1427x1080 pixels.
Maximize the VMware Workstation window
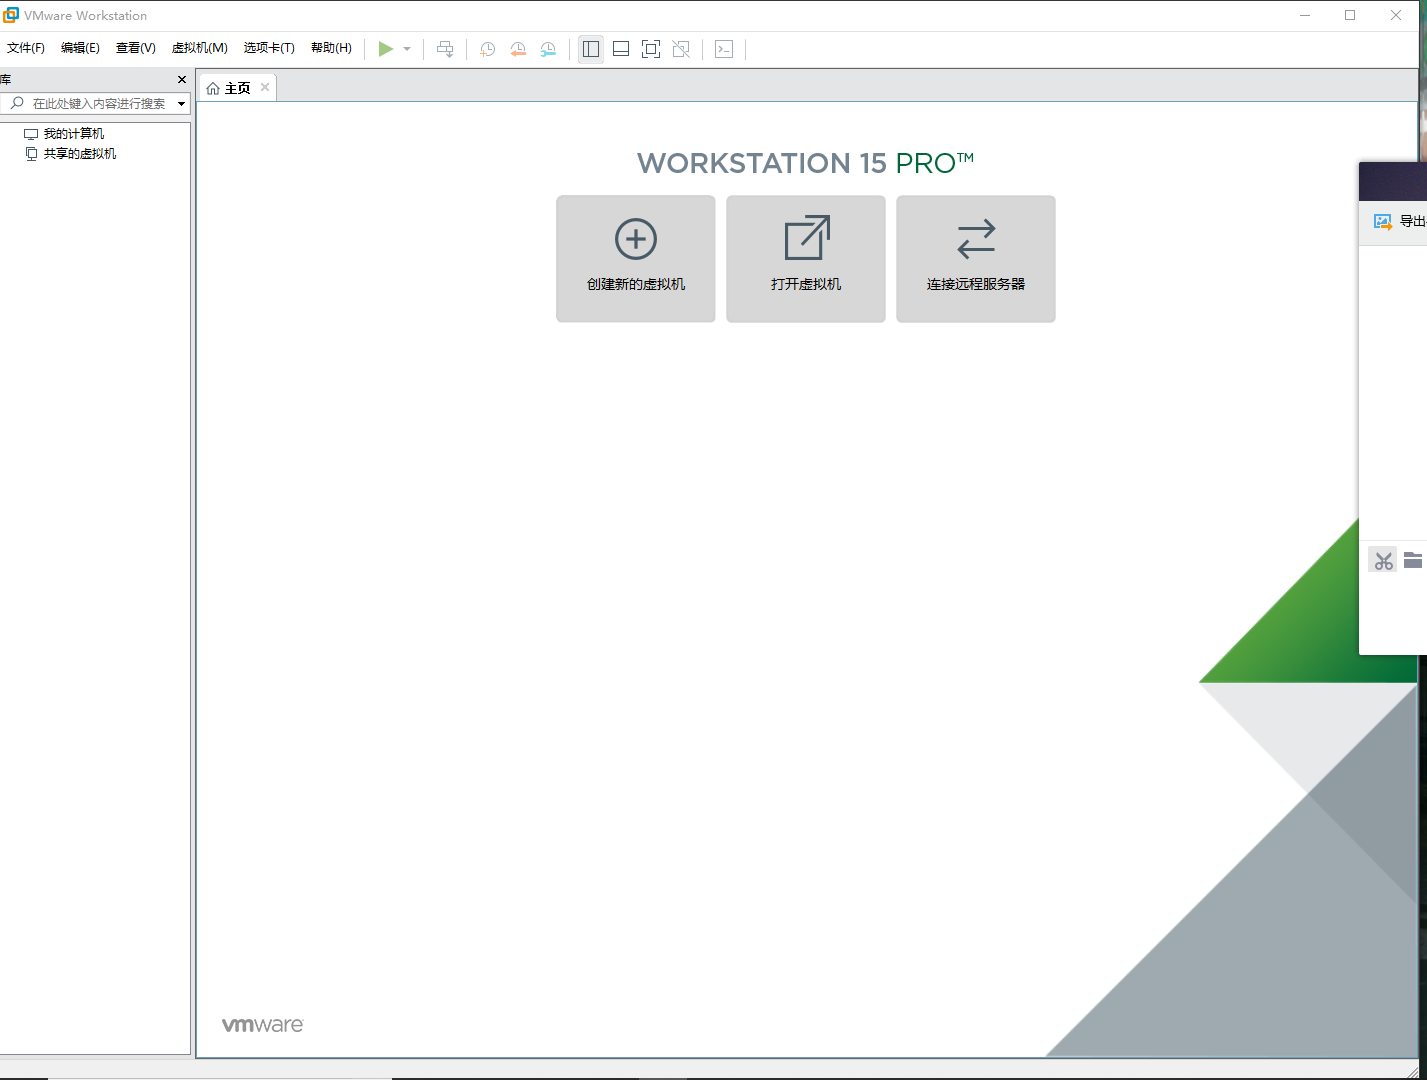[1350, 15]
